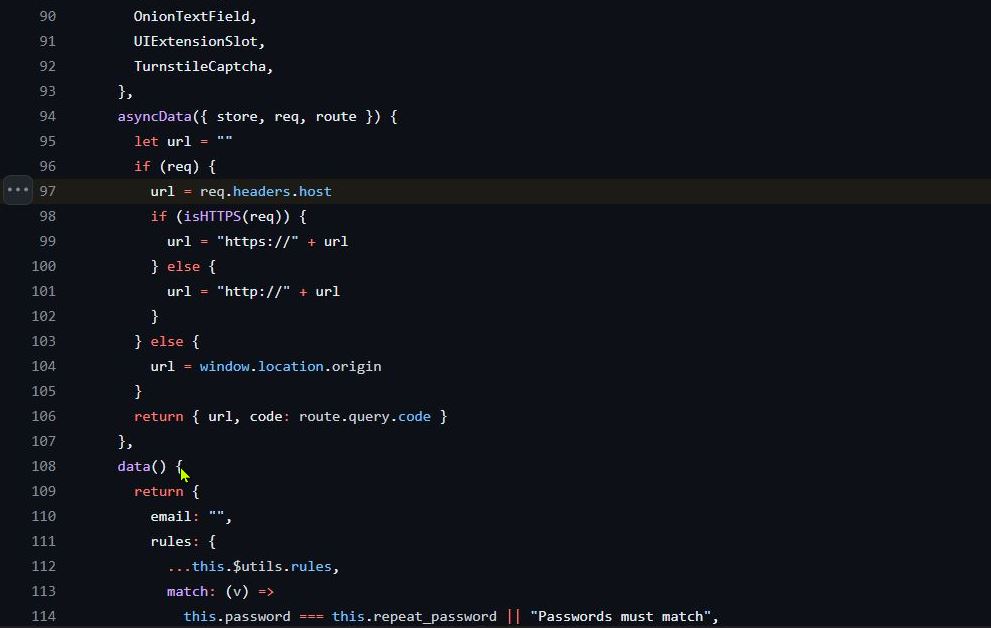Select line number 108
Screen dimensions: 991x628
[x=44, y=466]
